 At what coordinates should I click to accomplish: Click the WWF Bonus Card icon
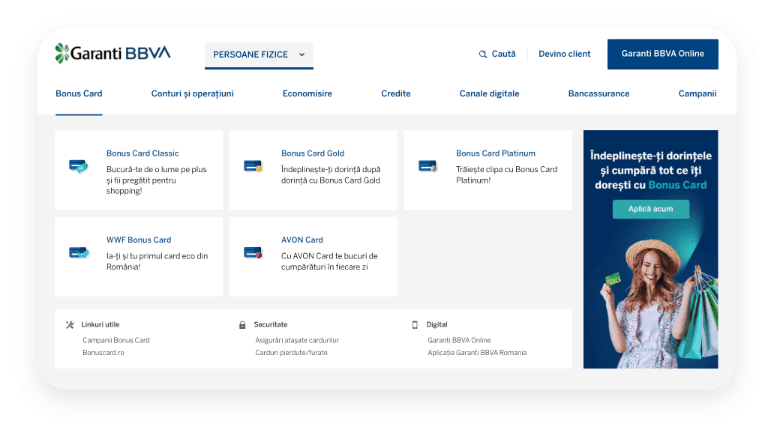coord(79,252)
